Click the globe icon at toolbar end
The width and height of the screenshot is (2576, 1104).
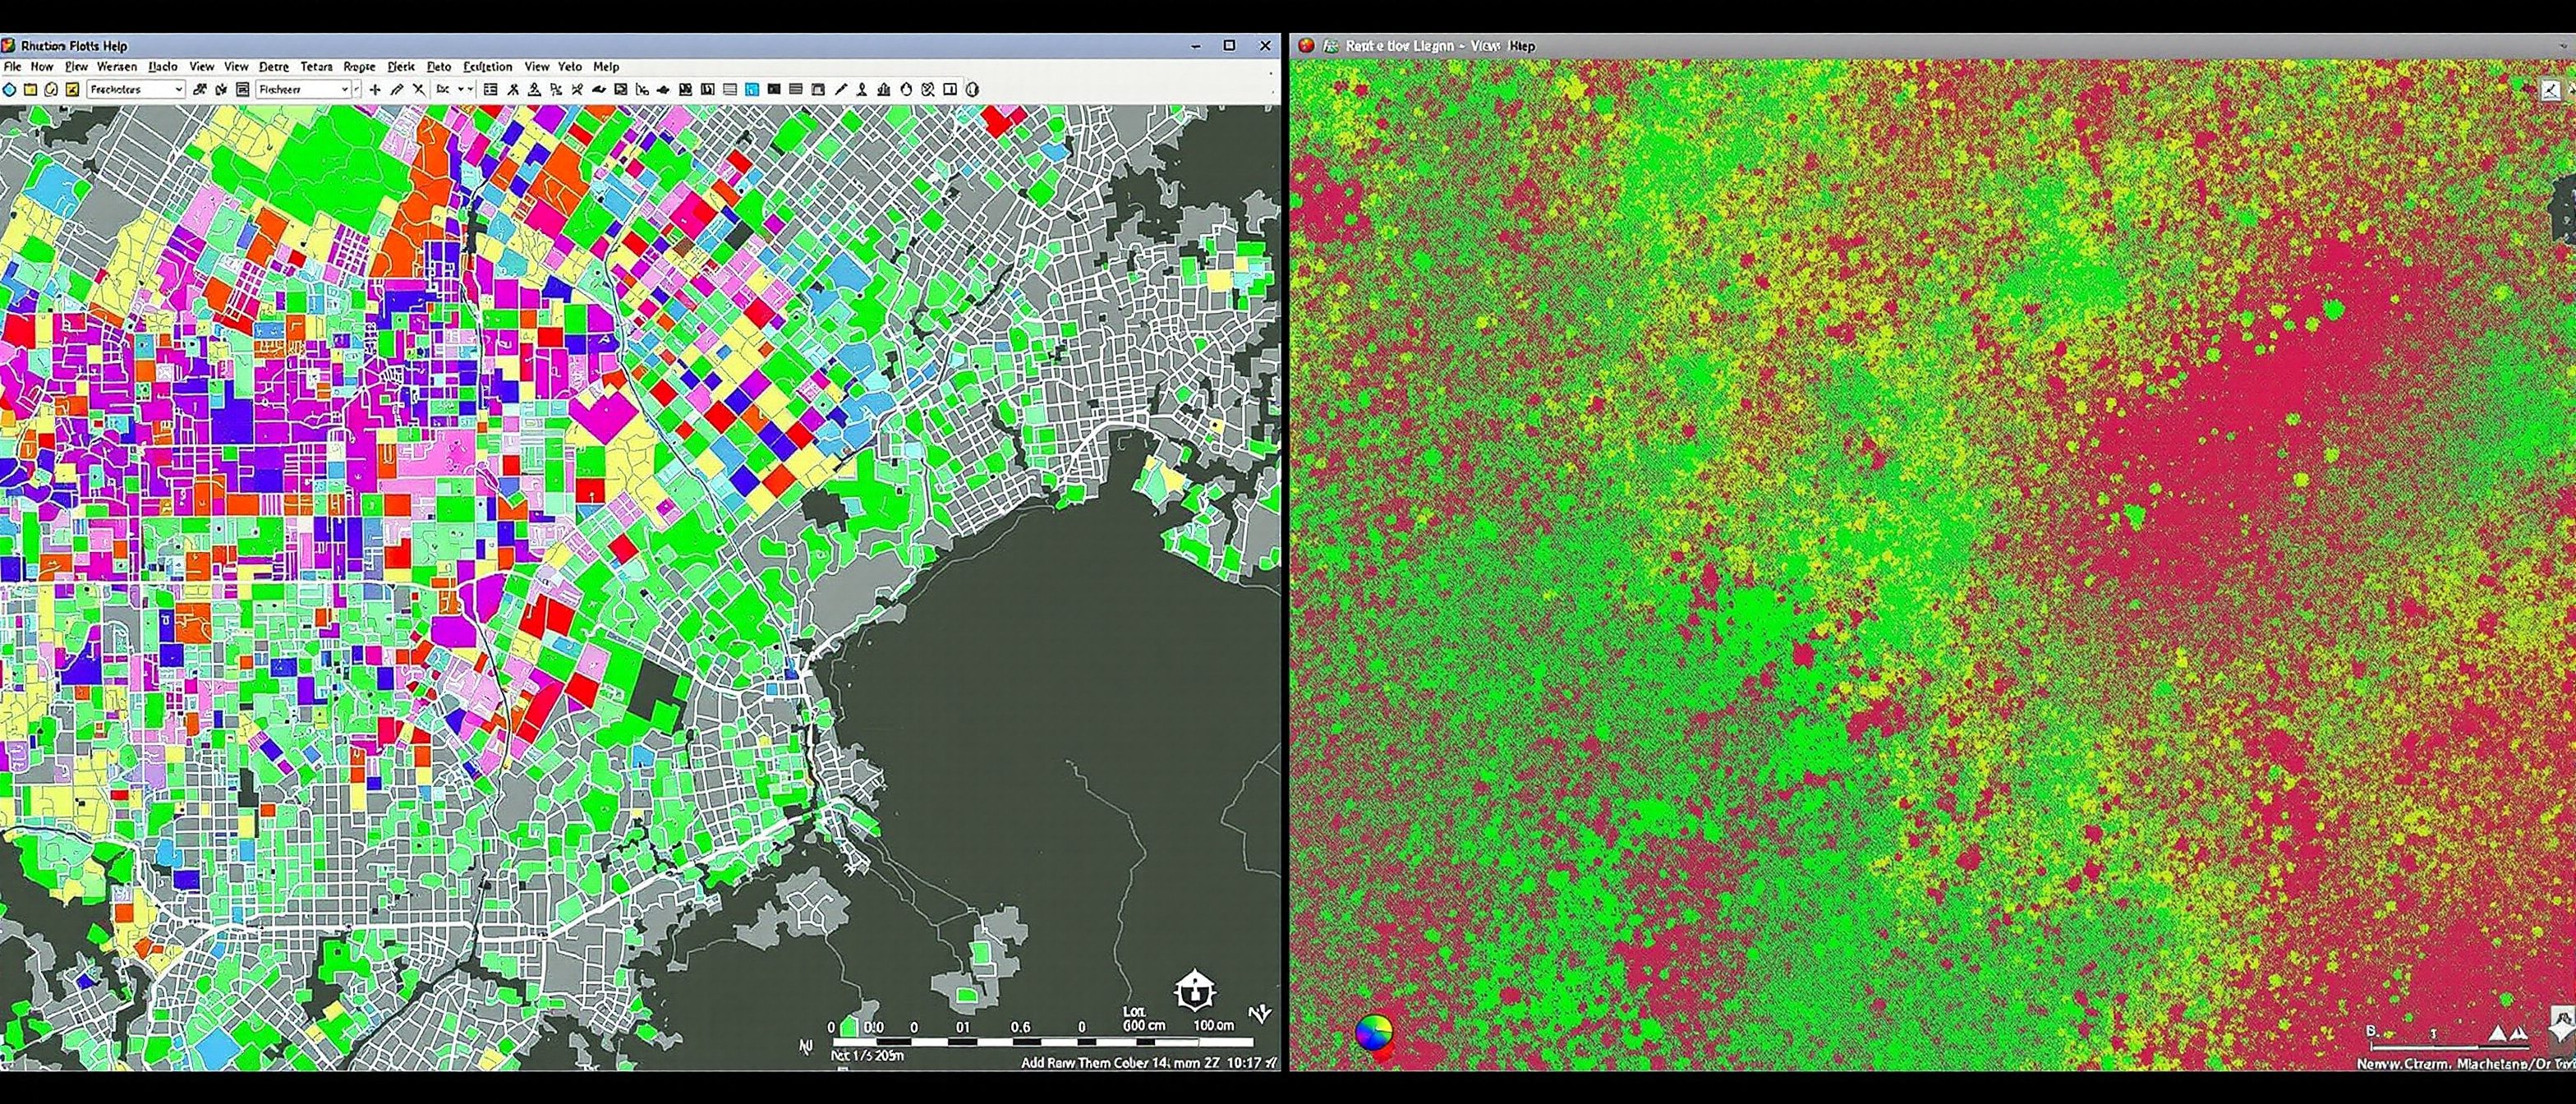click(x=972, y=90)
